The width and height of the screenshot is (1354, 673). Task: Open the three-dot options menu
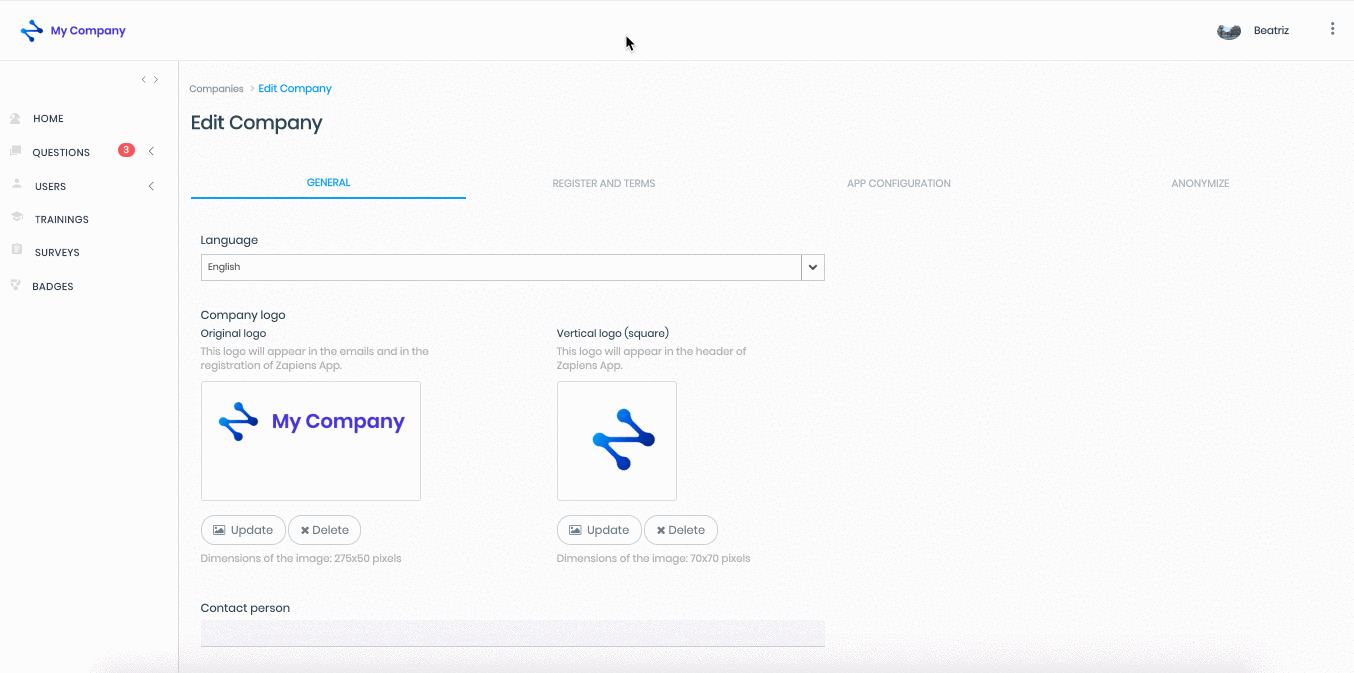(x=1332, y=29)
